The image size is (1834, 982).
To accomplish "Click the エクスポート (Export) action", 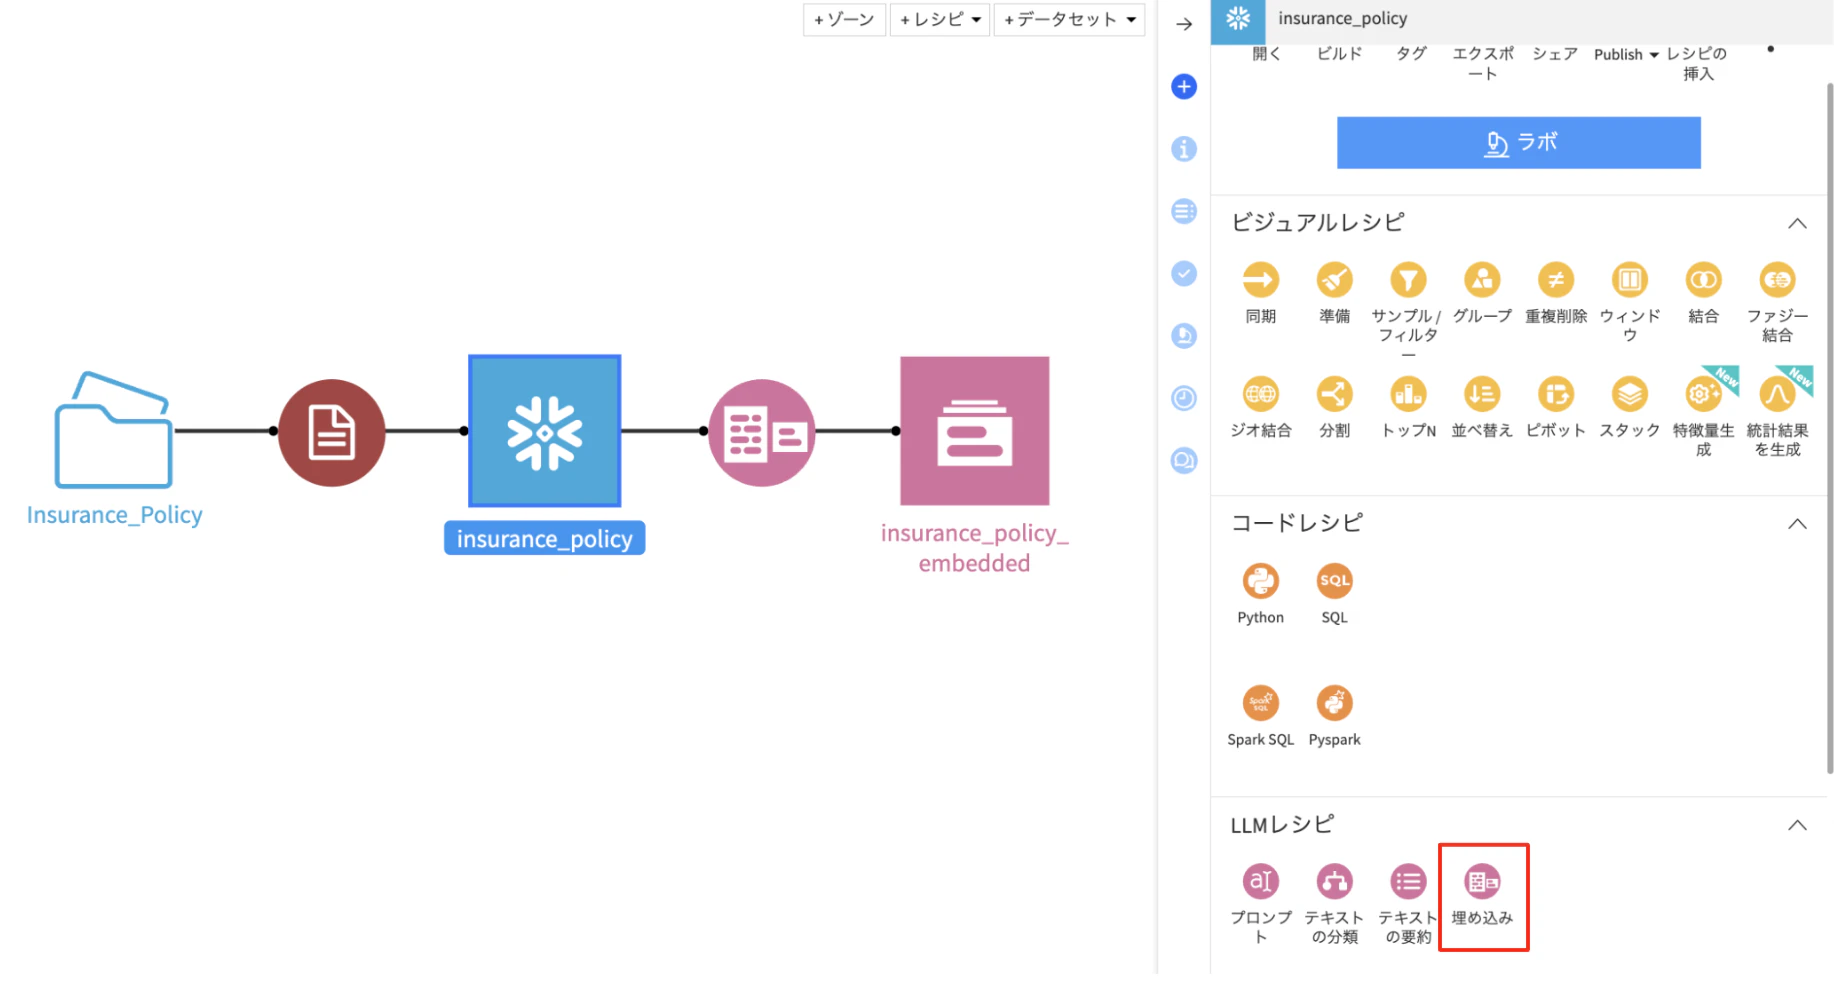I will pos(1483,63).
